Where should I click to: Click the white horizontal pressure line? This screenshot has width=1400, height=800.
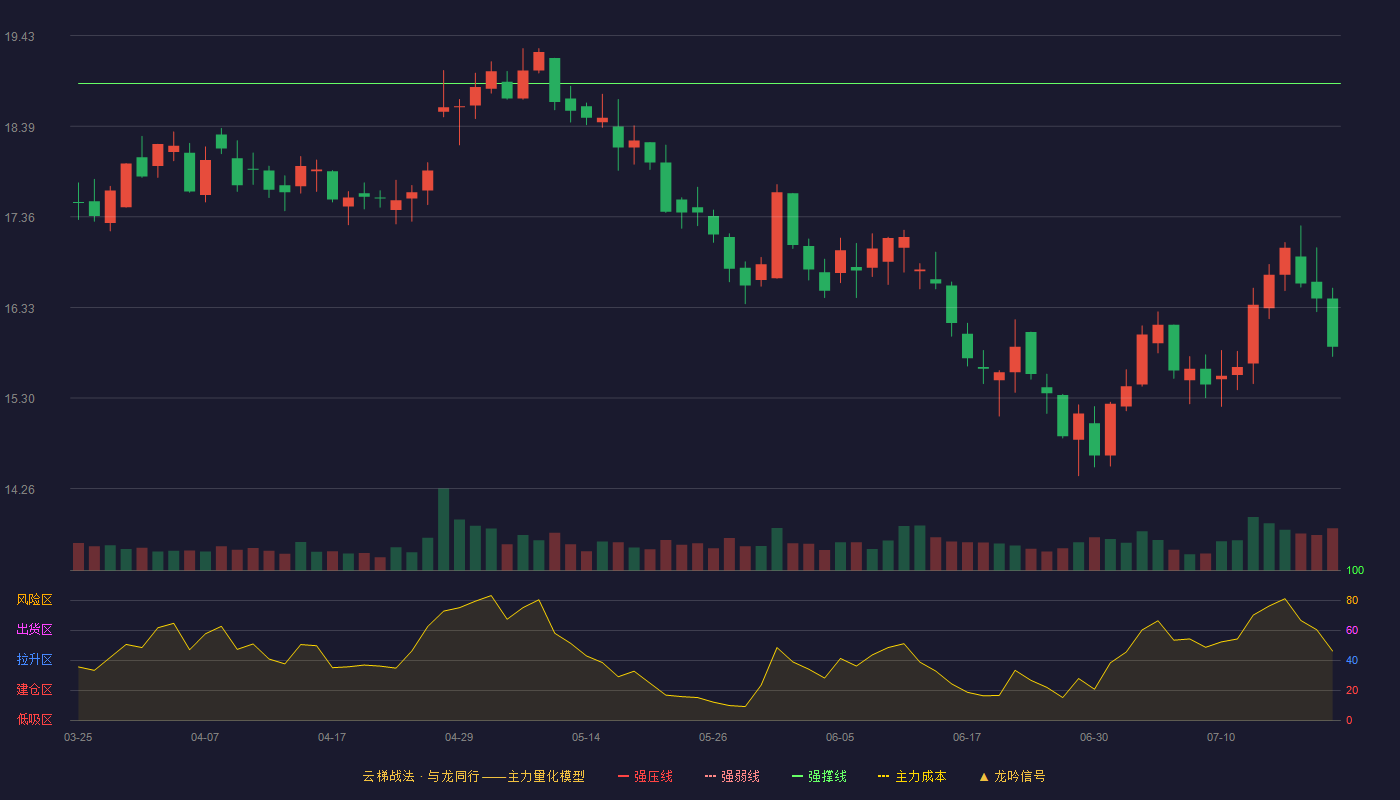709,83
